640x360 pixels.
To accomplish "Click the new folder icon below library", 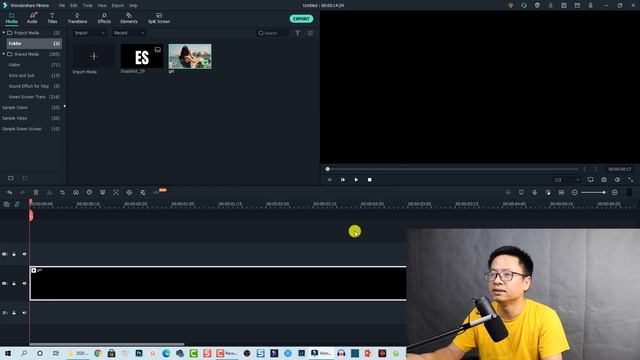I will 11,178.
